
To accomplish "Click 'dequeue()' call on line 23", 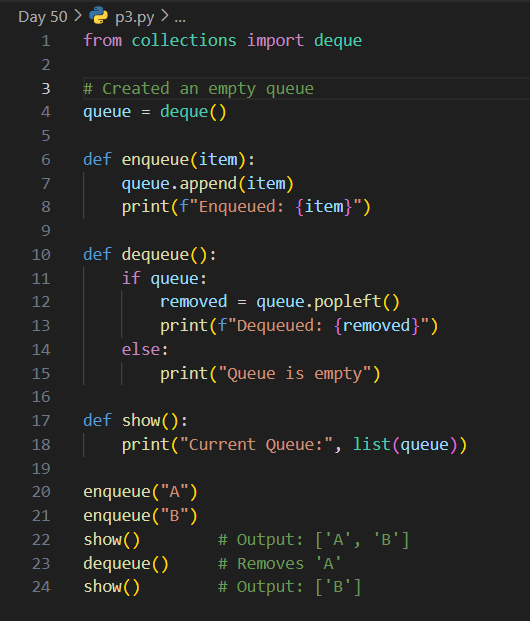I will tap(126, 563).
